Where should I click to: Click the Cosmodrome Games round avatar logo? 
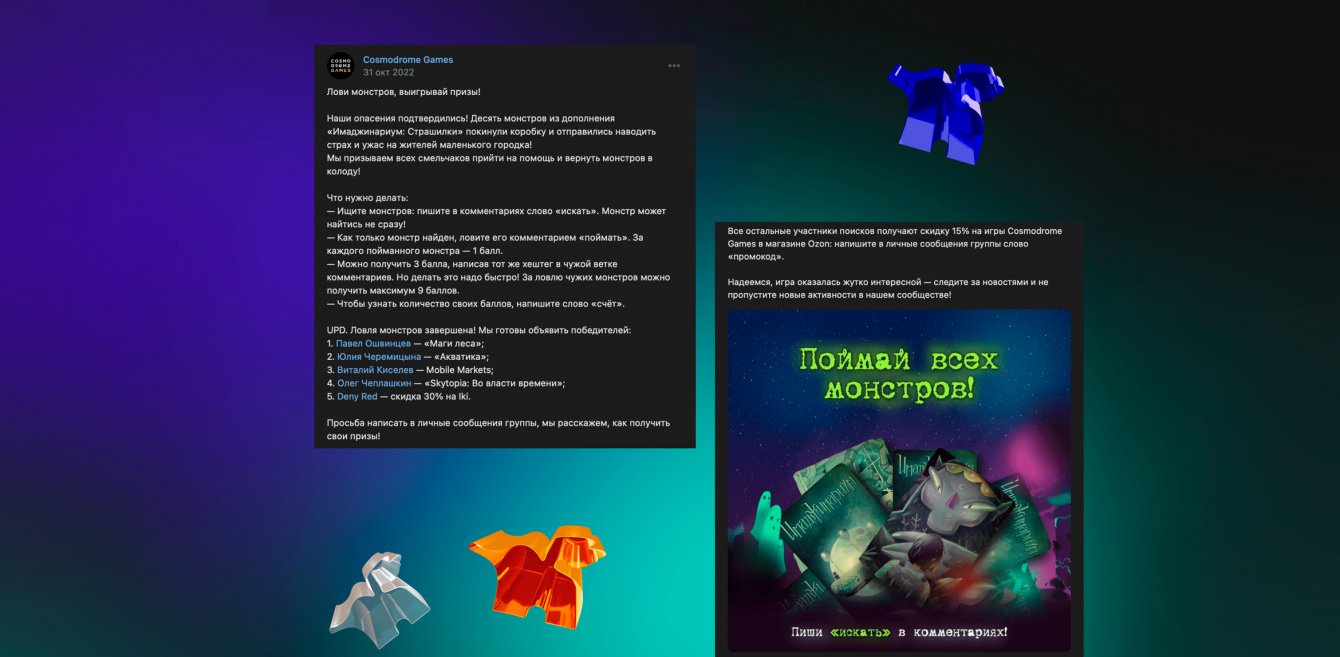tap(340, 66)
